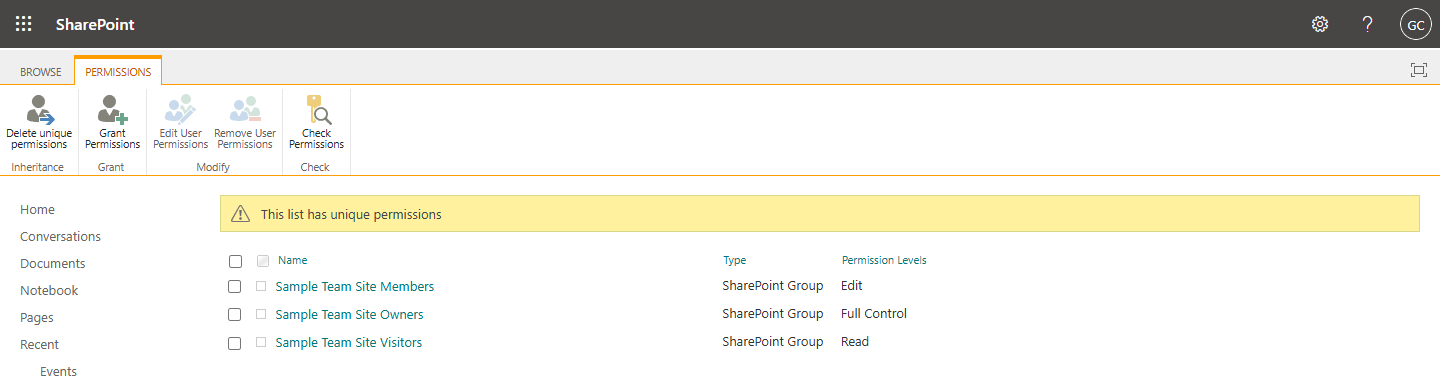Click Remove User Permissions

point(245,123)
